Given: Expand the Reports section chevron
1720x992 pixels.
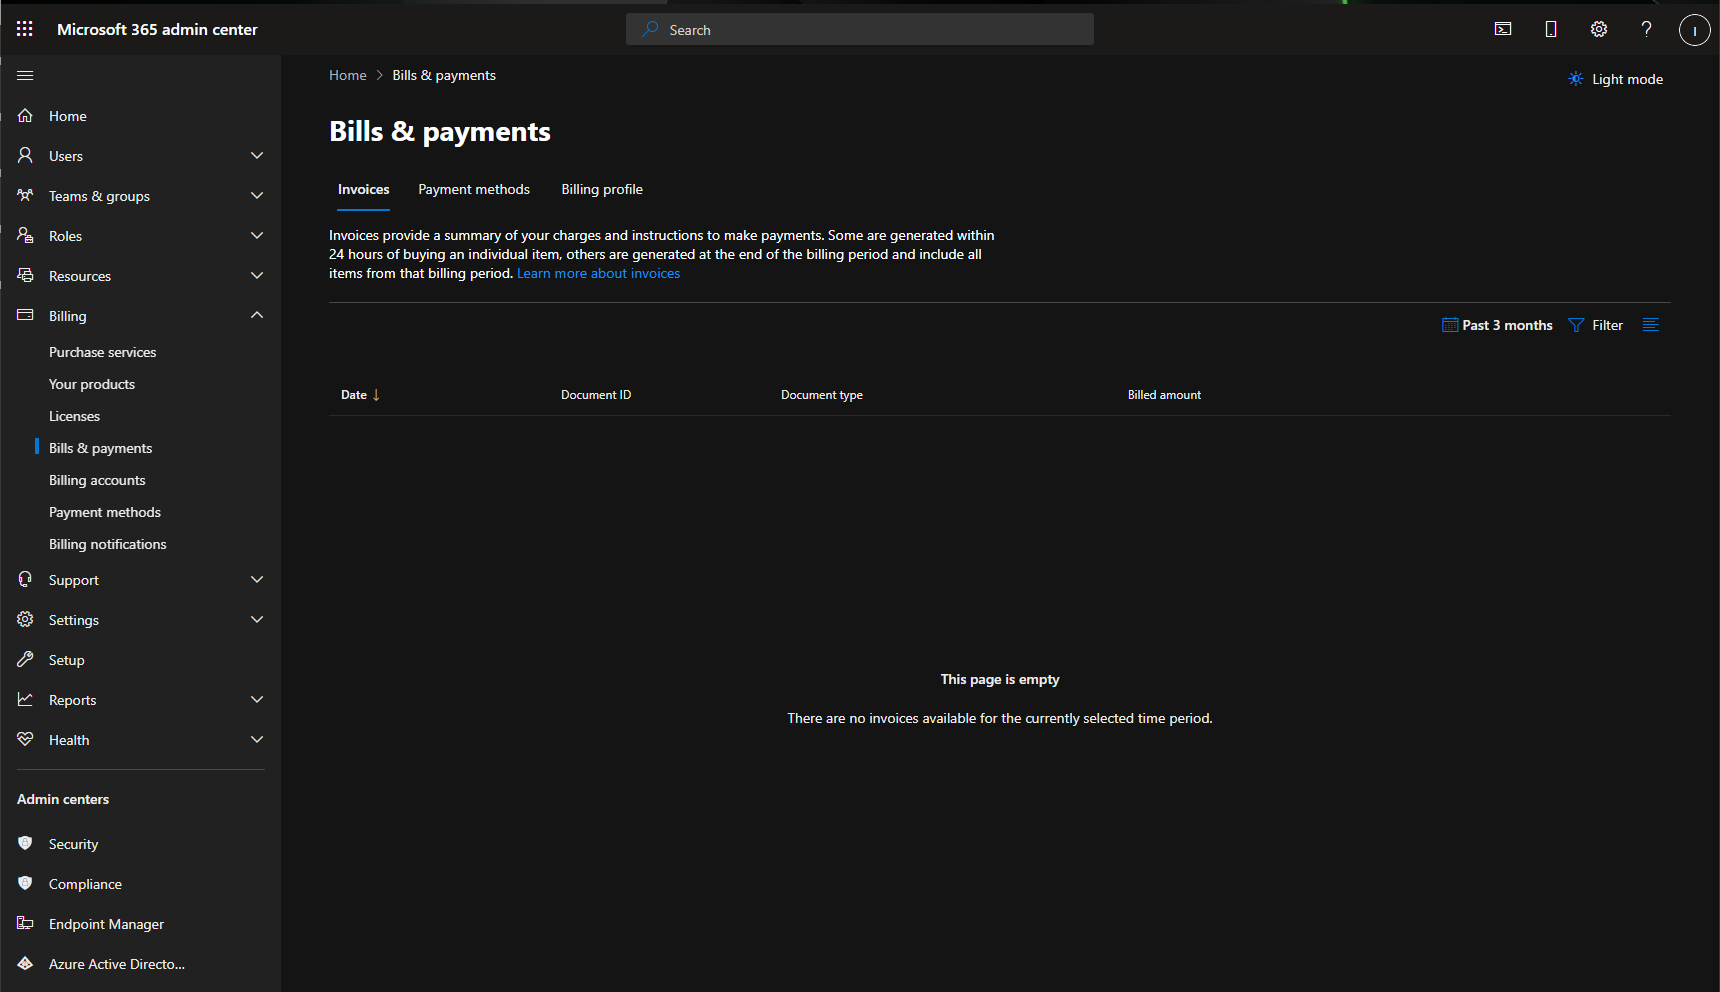Looking at the screenshot, I should pyautogui.click(x=257, y=699).
